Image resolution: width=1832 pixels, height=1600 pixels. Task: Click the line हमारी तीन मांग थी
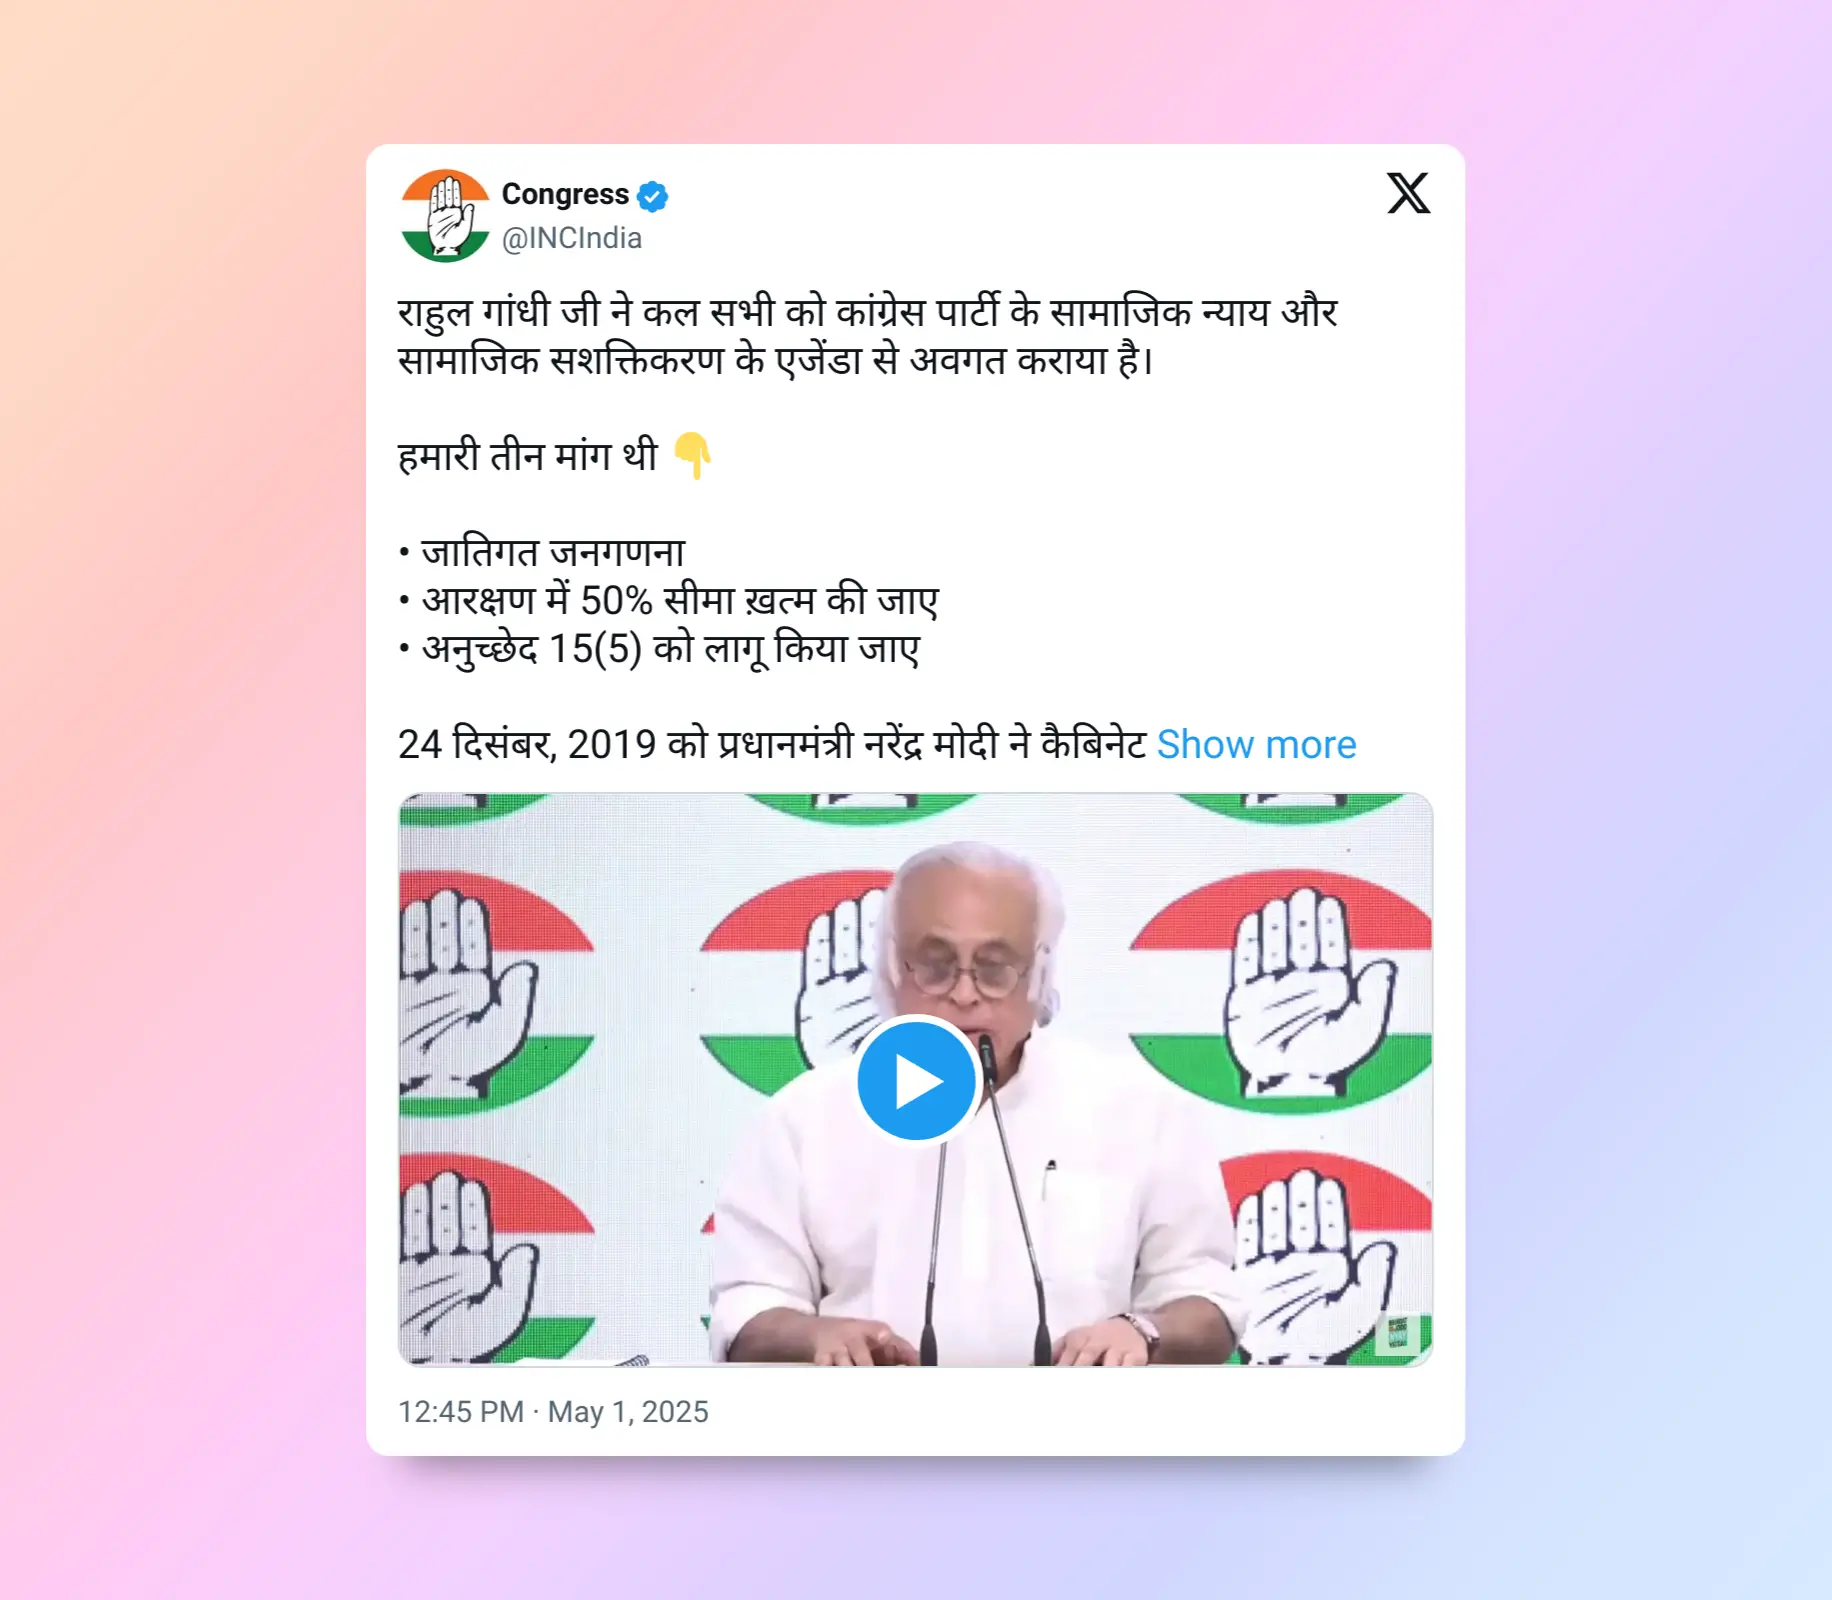(528, 456)
